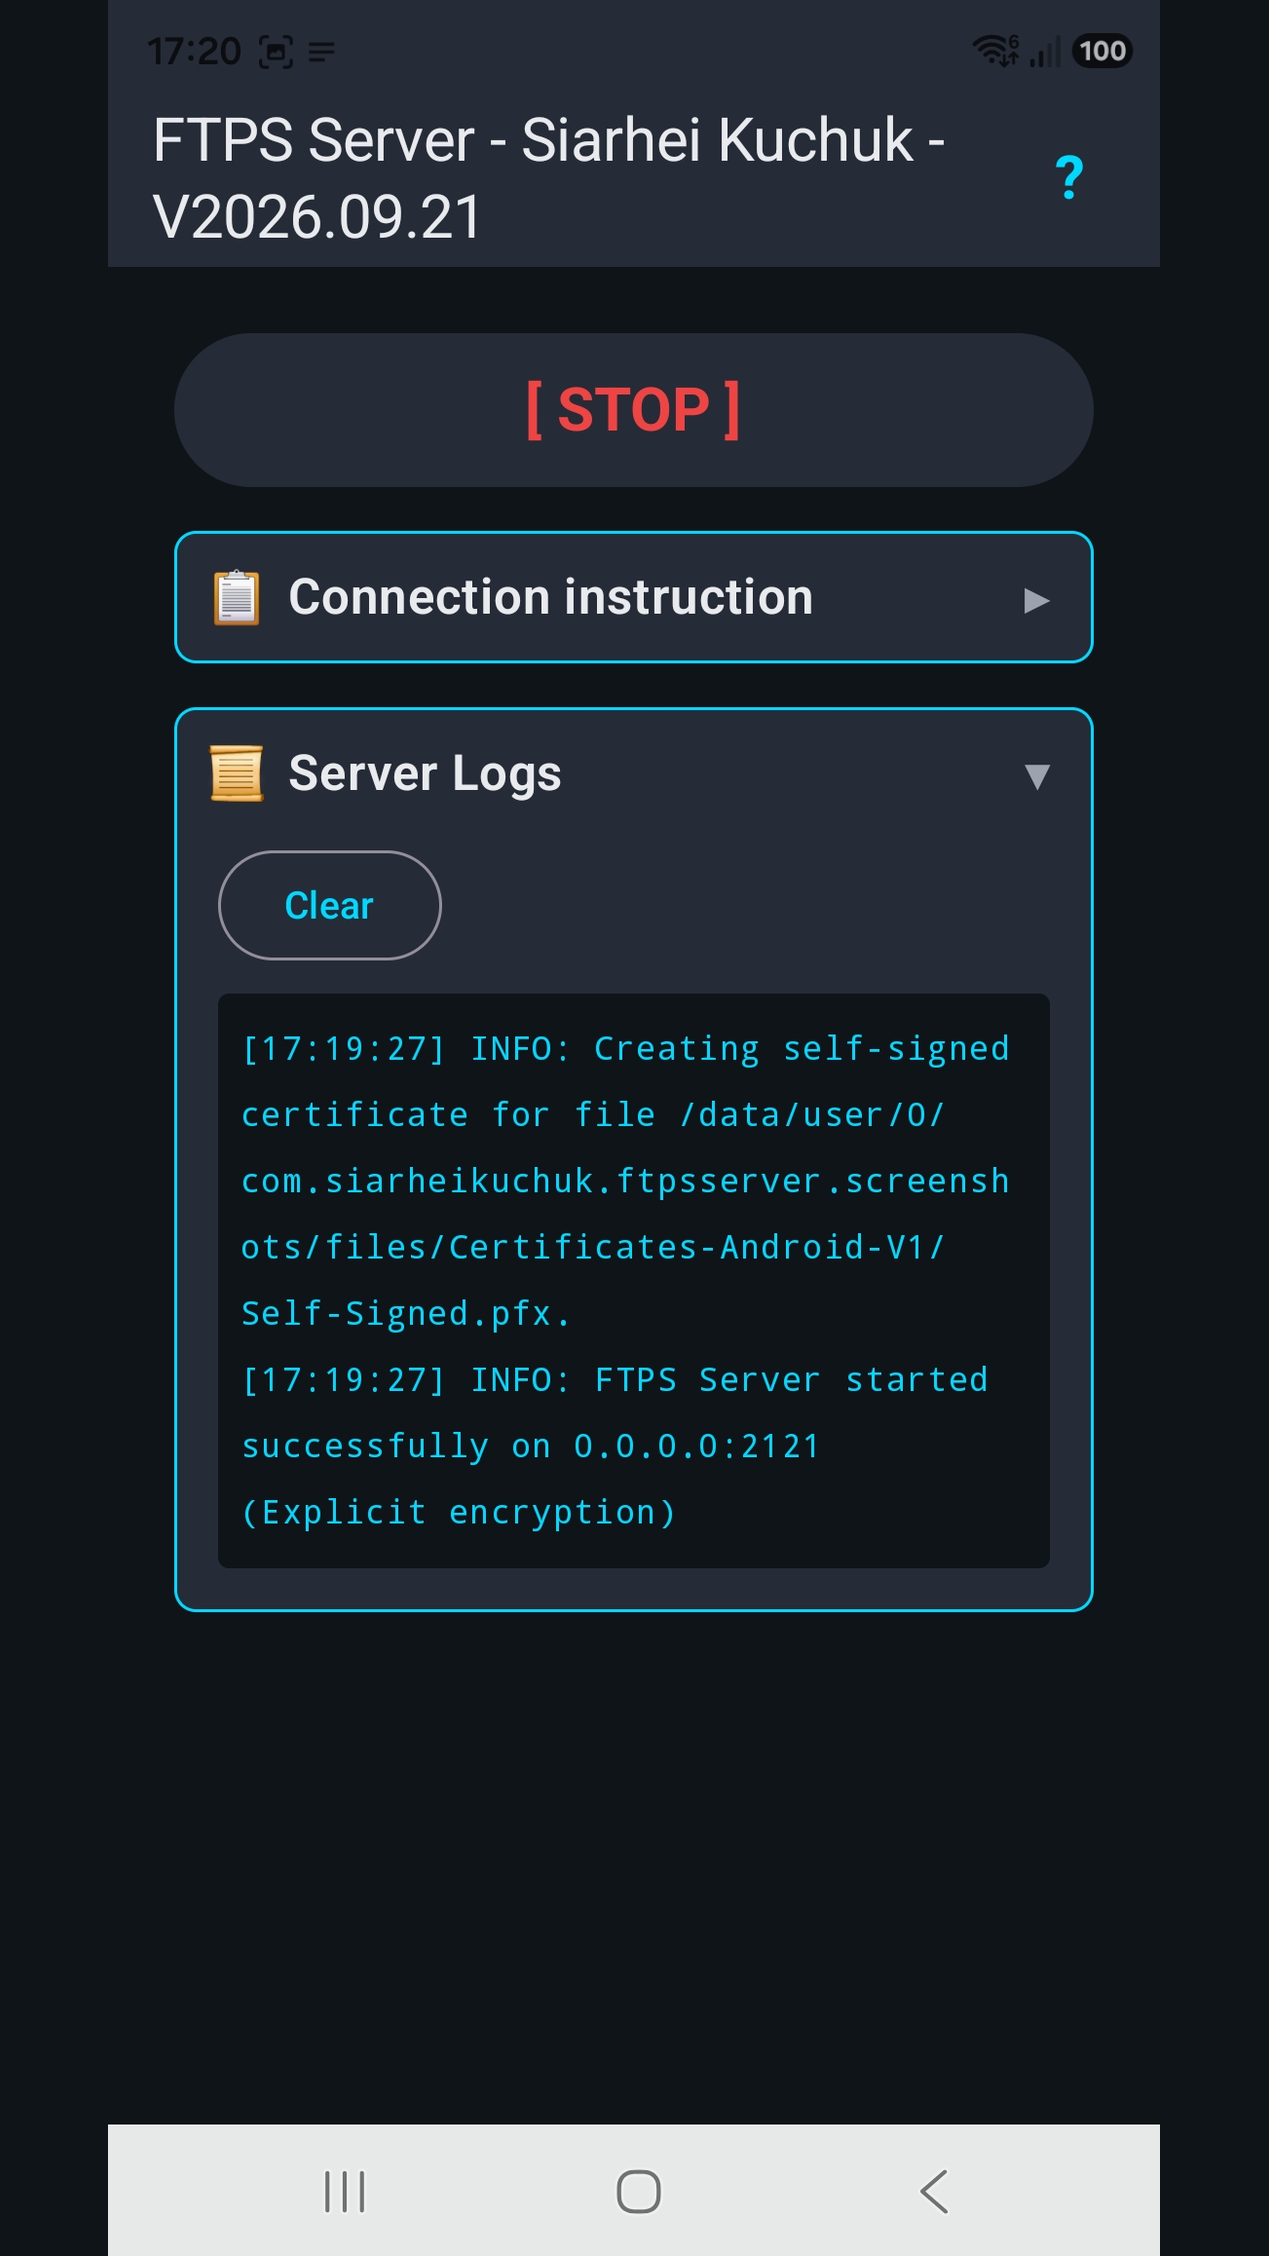
Task: Click the battery 100 indicator
Action: [1102, 51]
